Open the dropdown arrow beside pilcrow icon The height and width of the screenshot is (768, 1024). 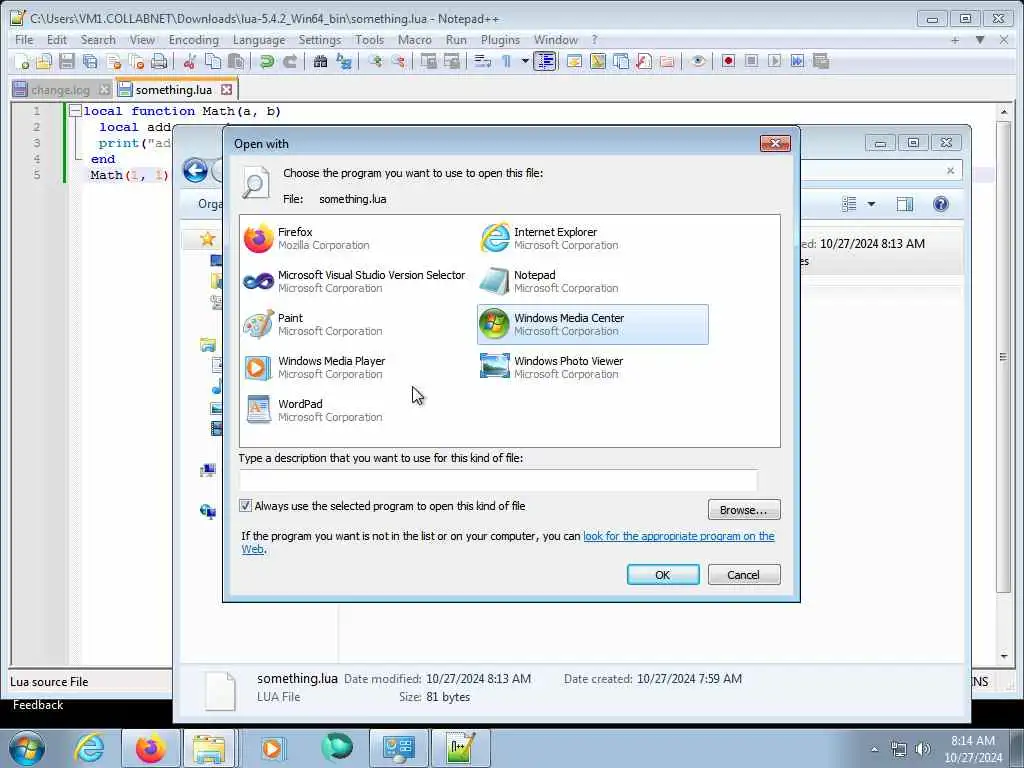[524, 61]
